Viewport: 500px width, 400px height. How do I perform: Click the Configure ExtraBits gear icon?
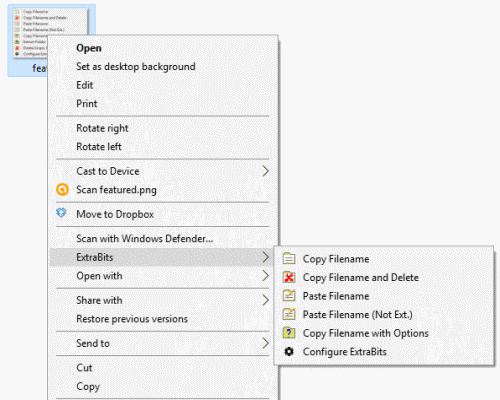(289, 351)
